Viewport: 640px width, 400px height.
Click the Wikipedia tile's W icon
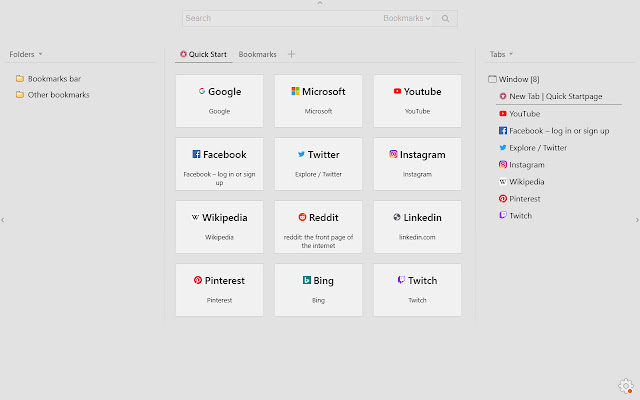coord(195,217)
